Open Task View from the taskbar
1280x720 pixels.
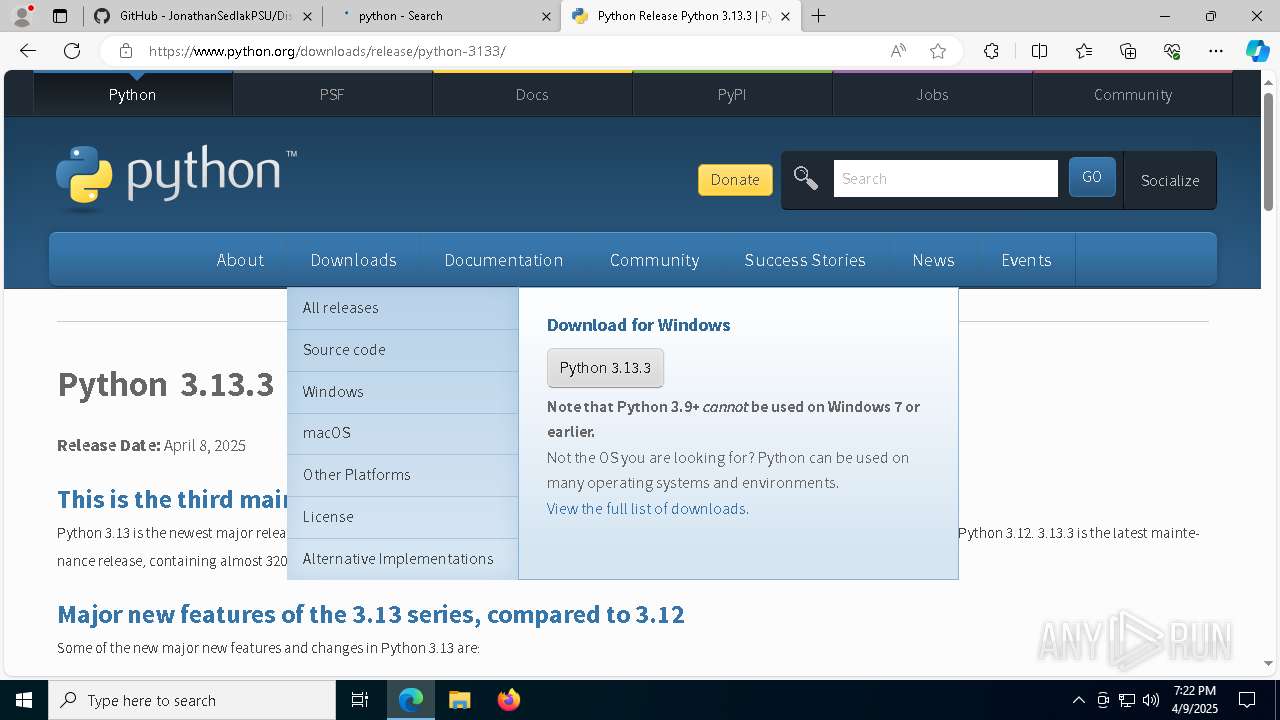coord(360,700)
